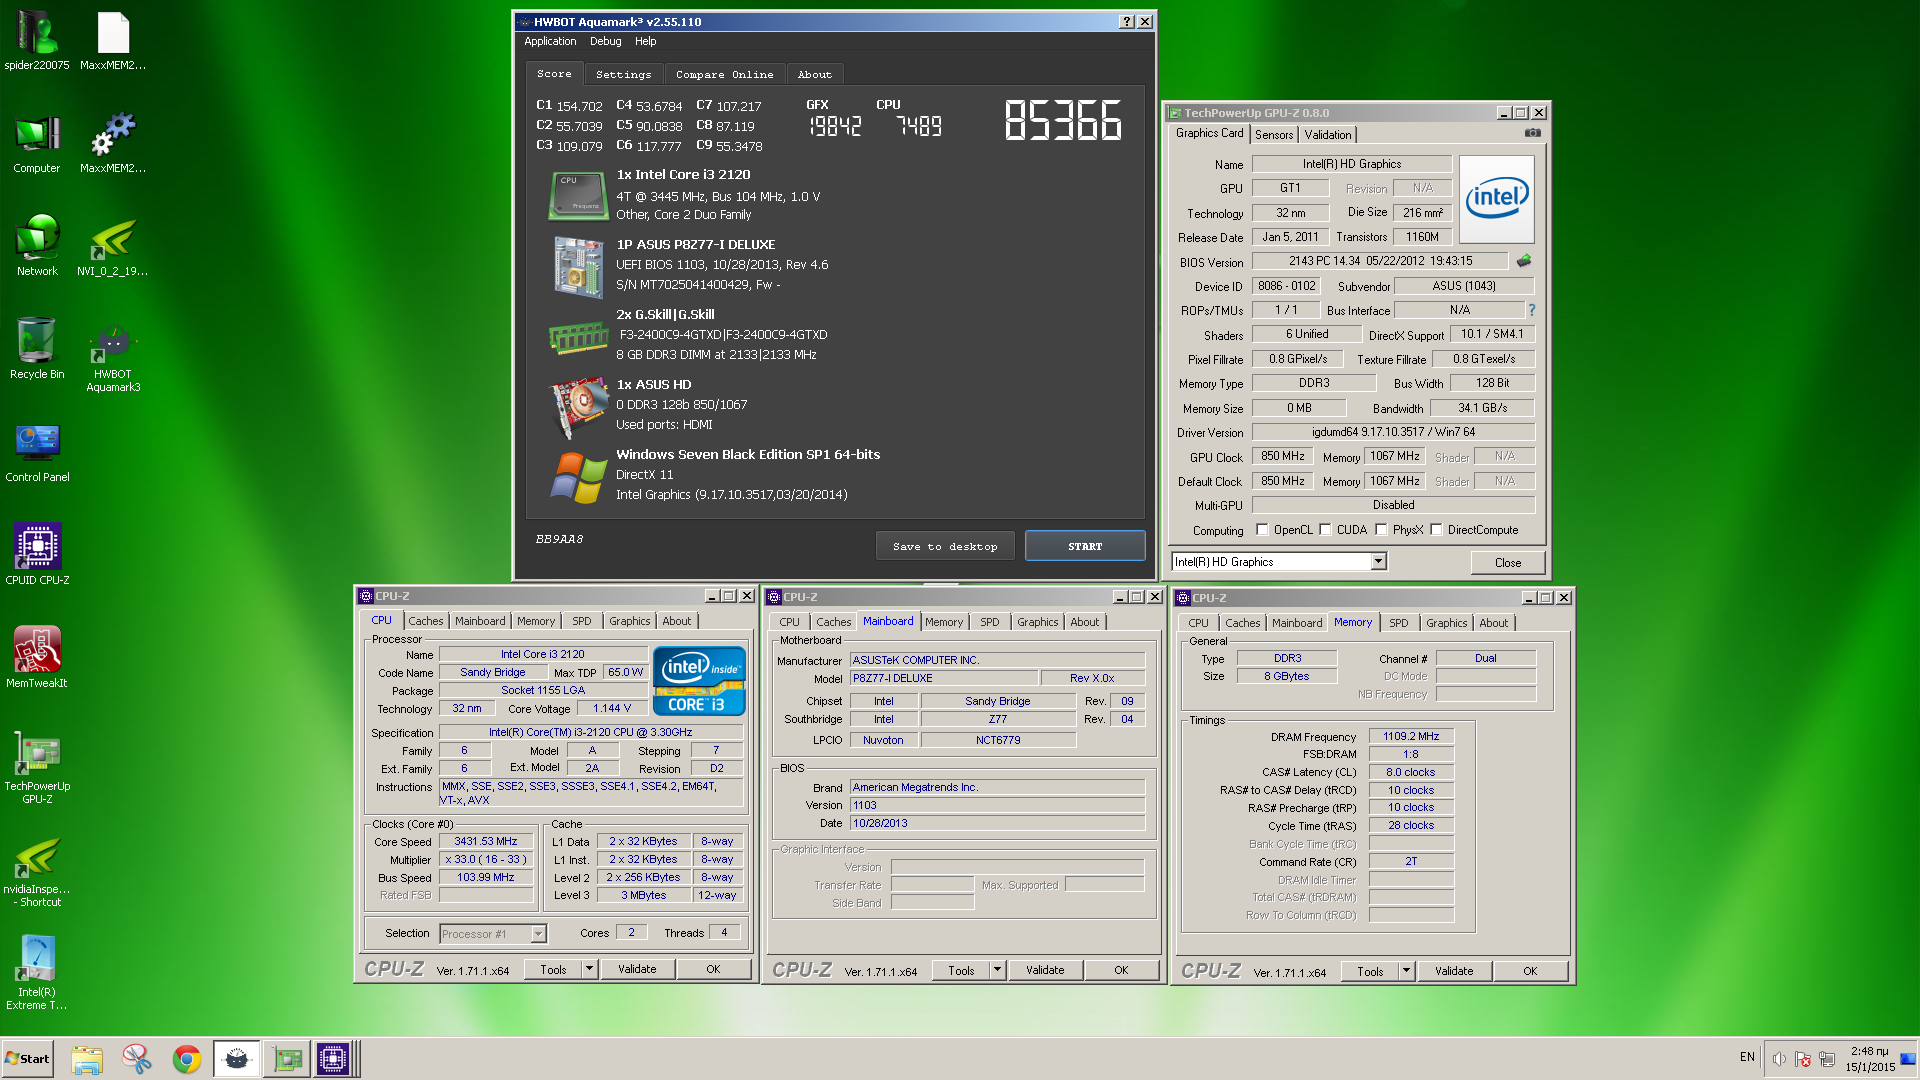Screen dimensions: 1920x1080
Task: Select the Network desktop icon
Action: (x=37, y=246)
